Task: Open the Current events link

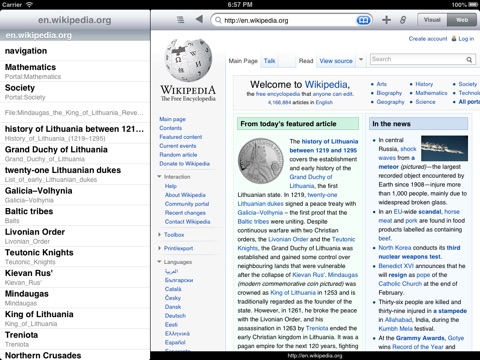Action: (178, 146)
